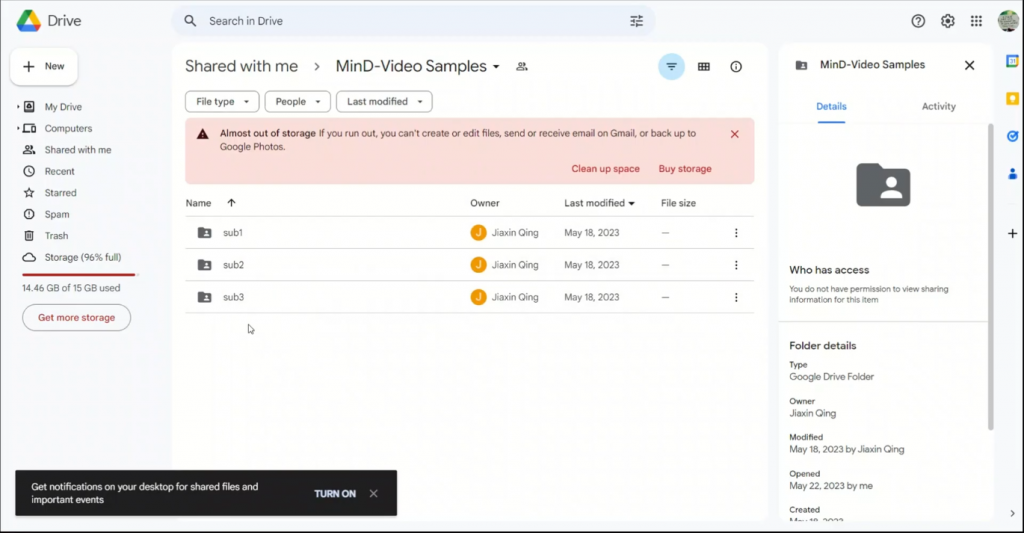Click TURN ON notifications button
This screenshot has width=1024, height=533.
335,494
